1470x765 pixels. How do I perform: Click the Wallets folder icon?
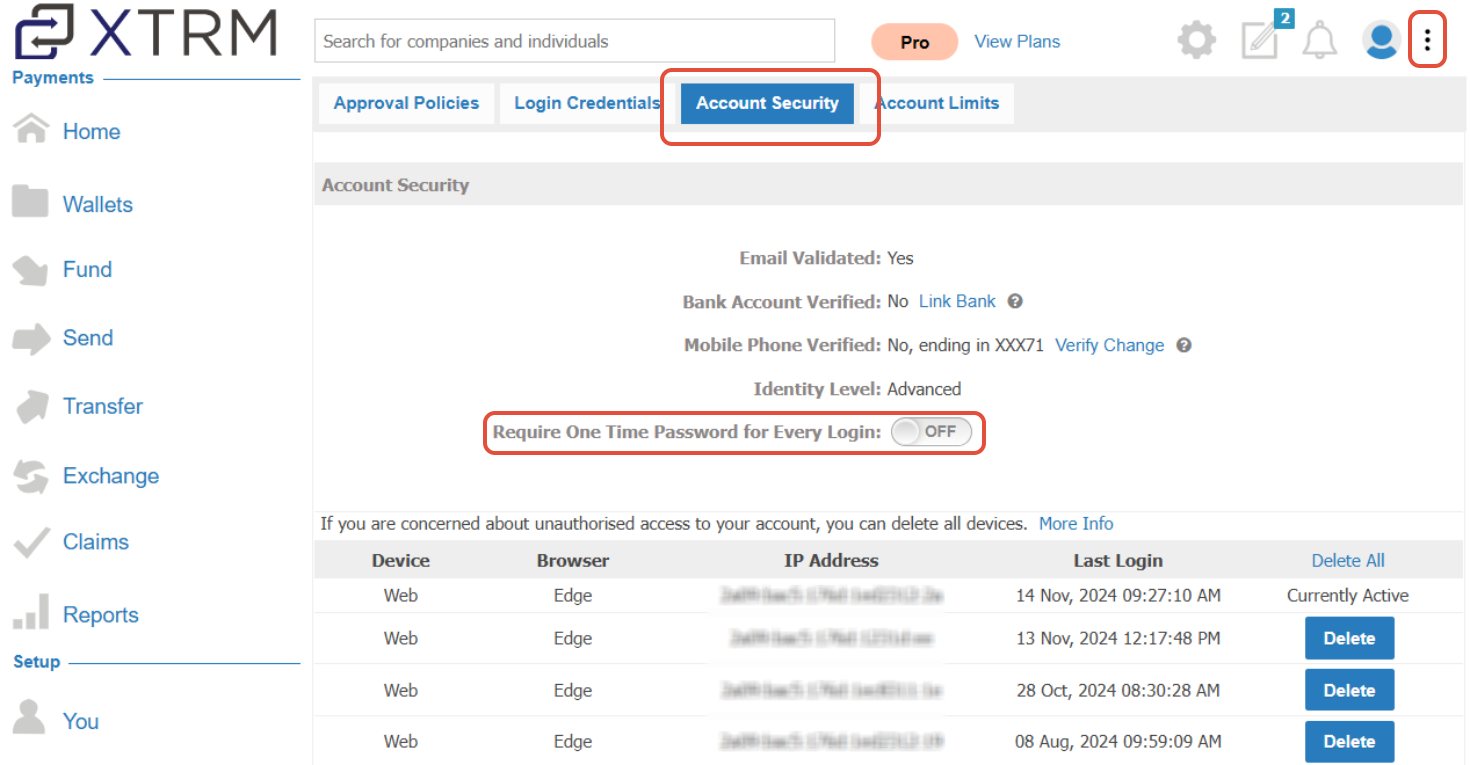[x=30, y=202]
